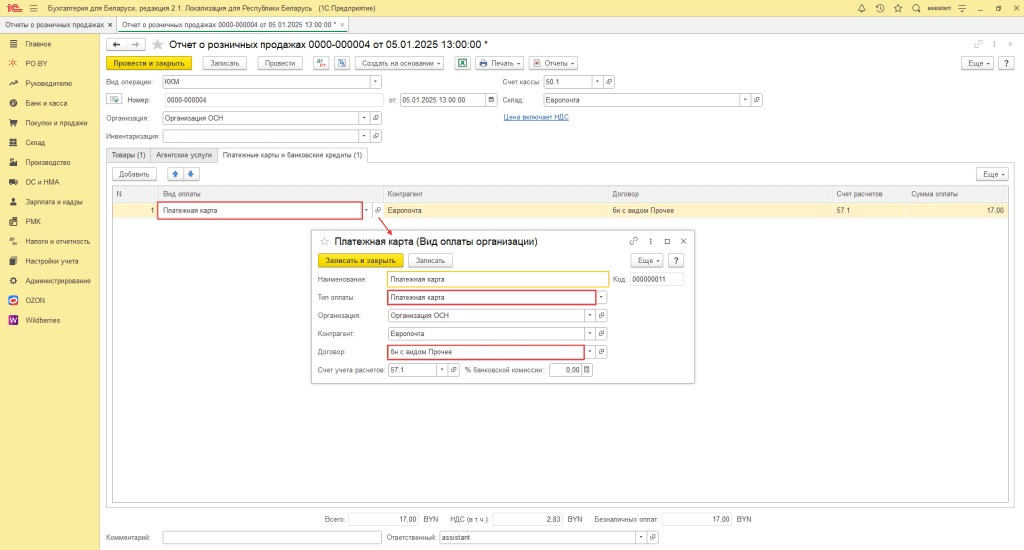Open Еще menu in Платежная карта dialog
The height and width of the screenshot is (550, 1024).
(647, 261)
